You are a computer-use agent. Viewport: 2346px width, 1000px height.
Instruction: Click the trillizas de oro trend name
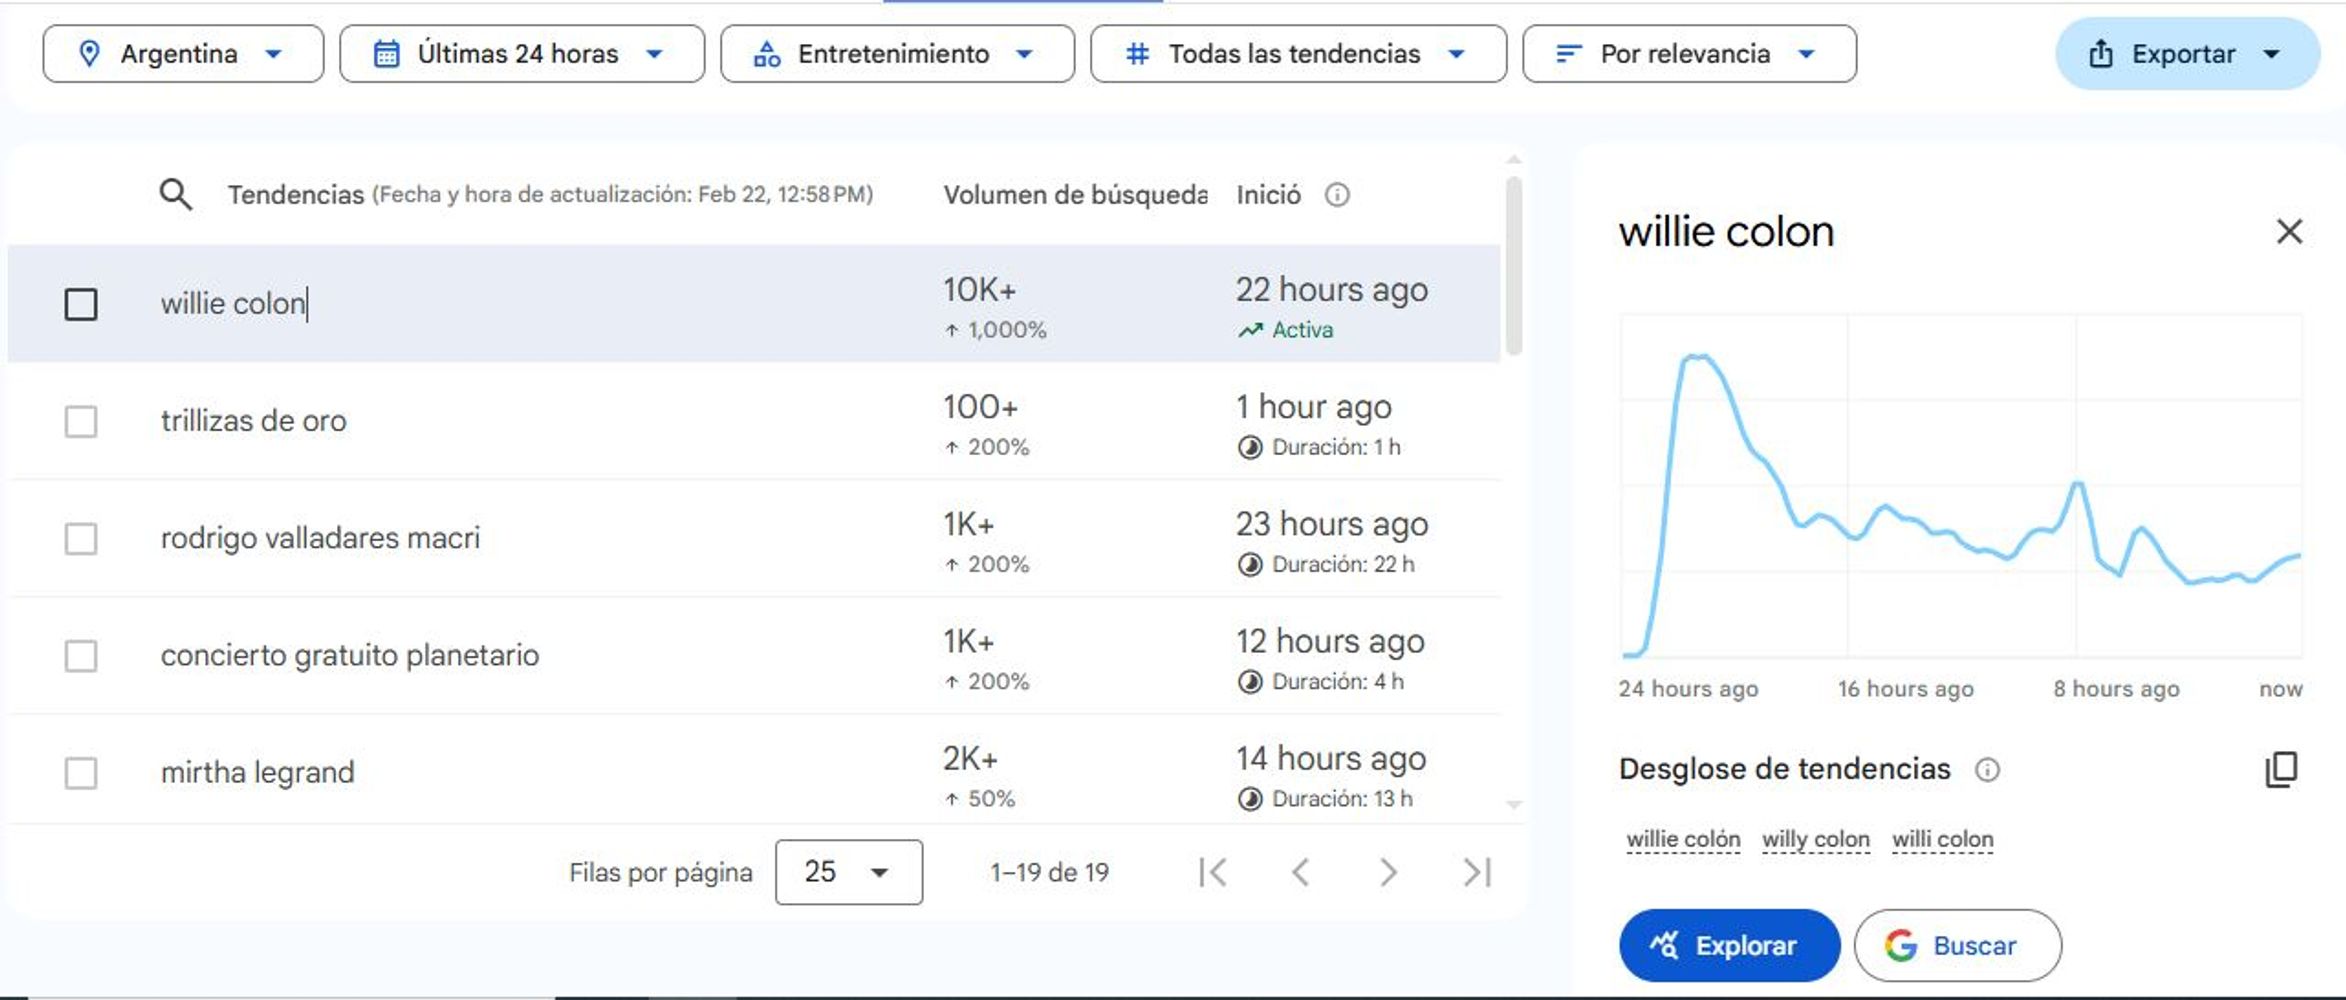pos(254,421)
